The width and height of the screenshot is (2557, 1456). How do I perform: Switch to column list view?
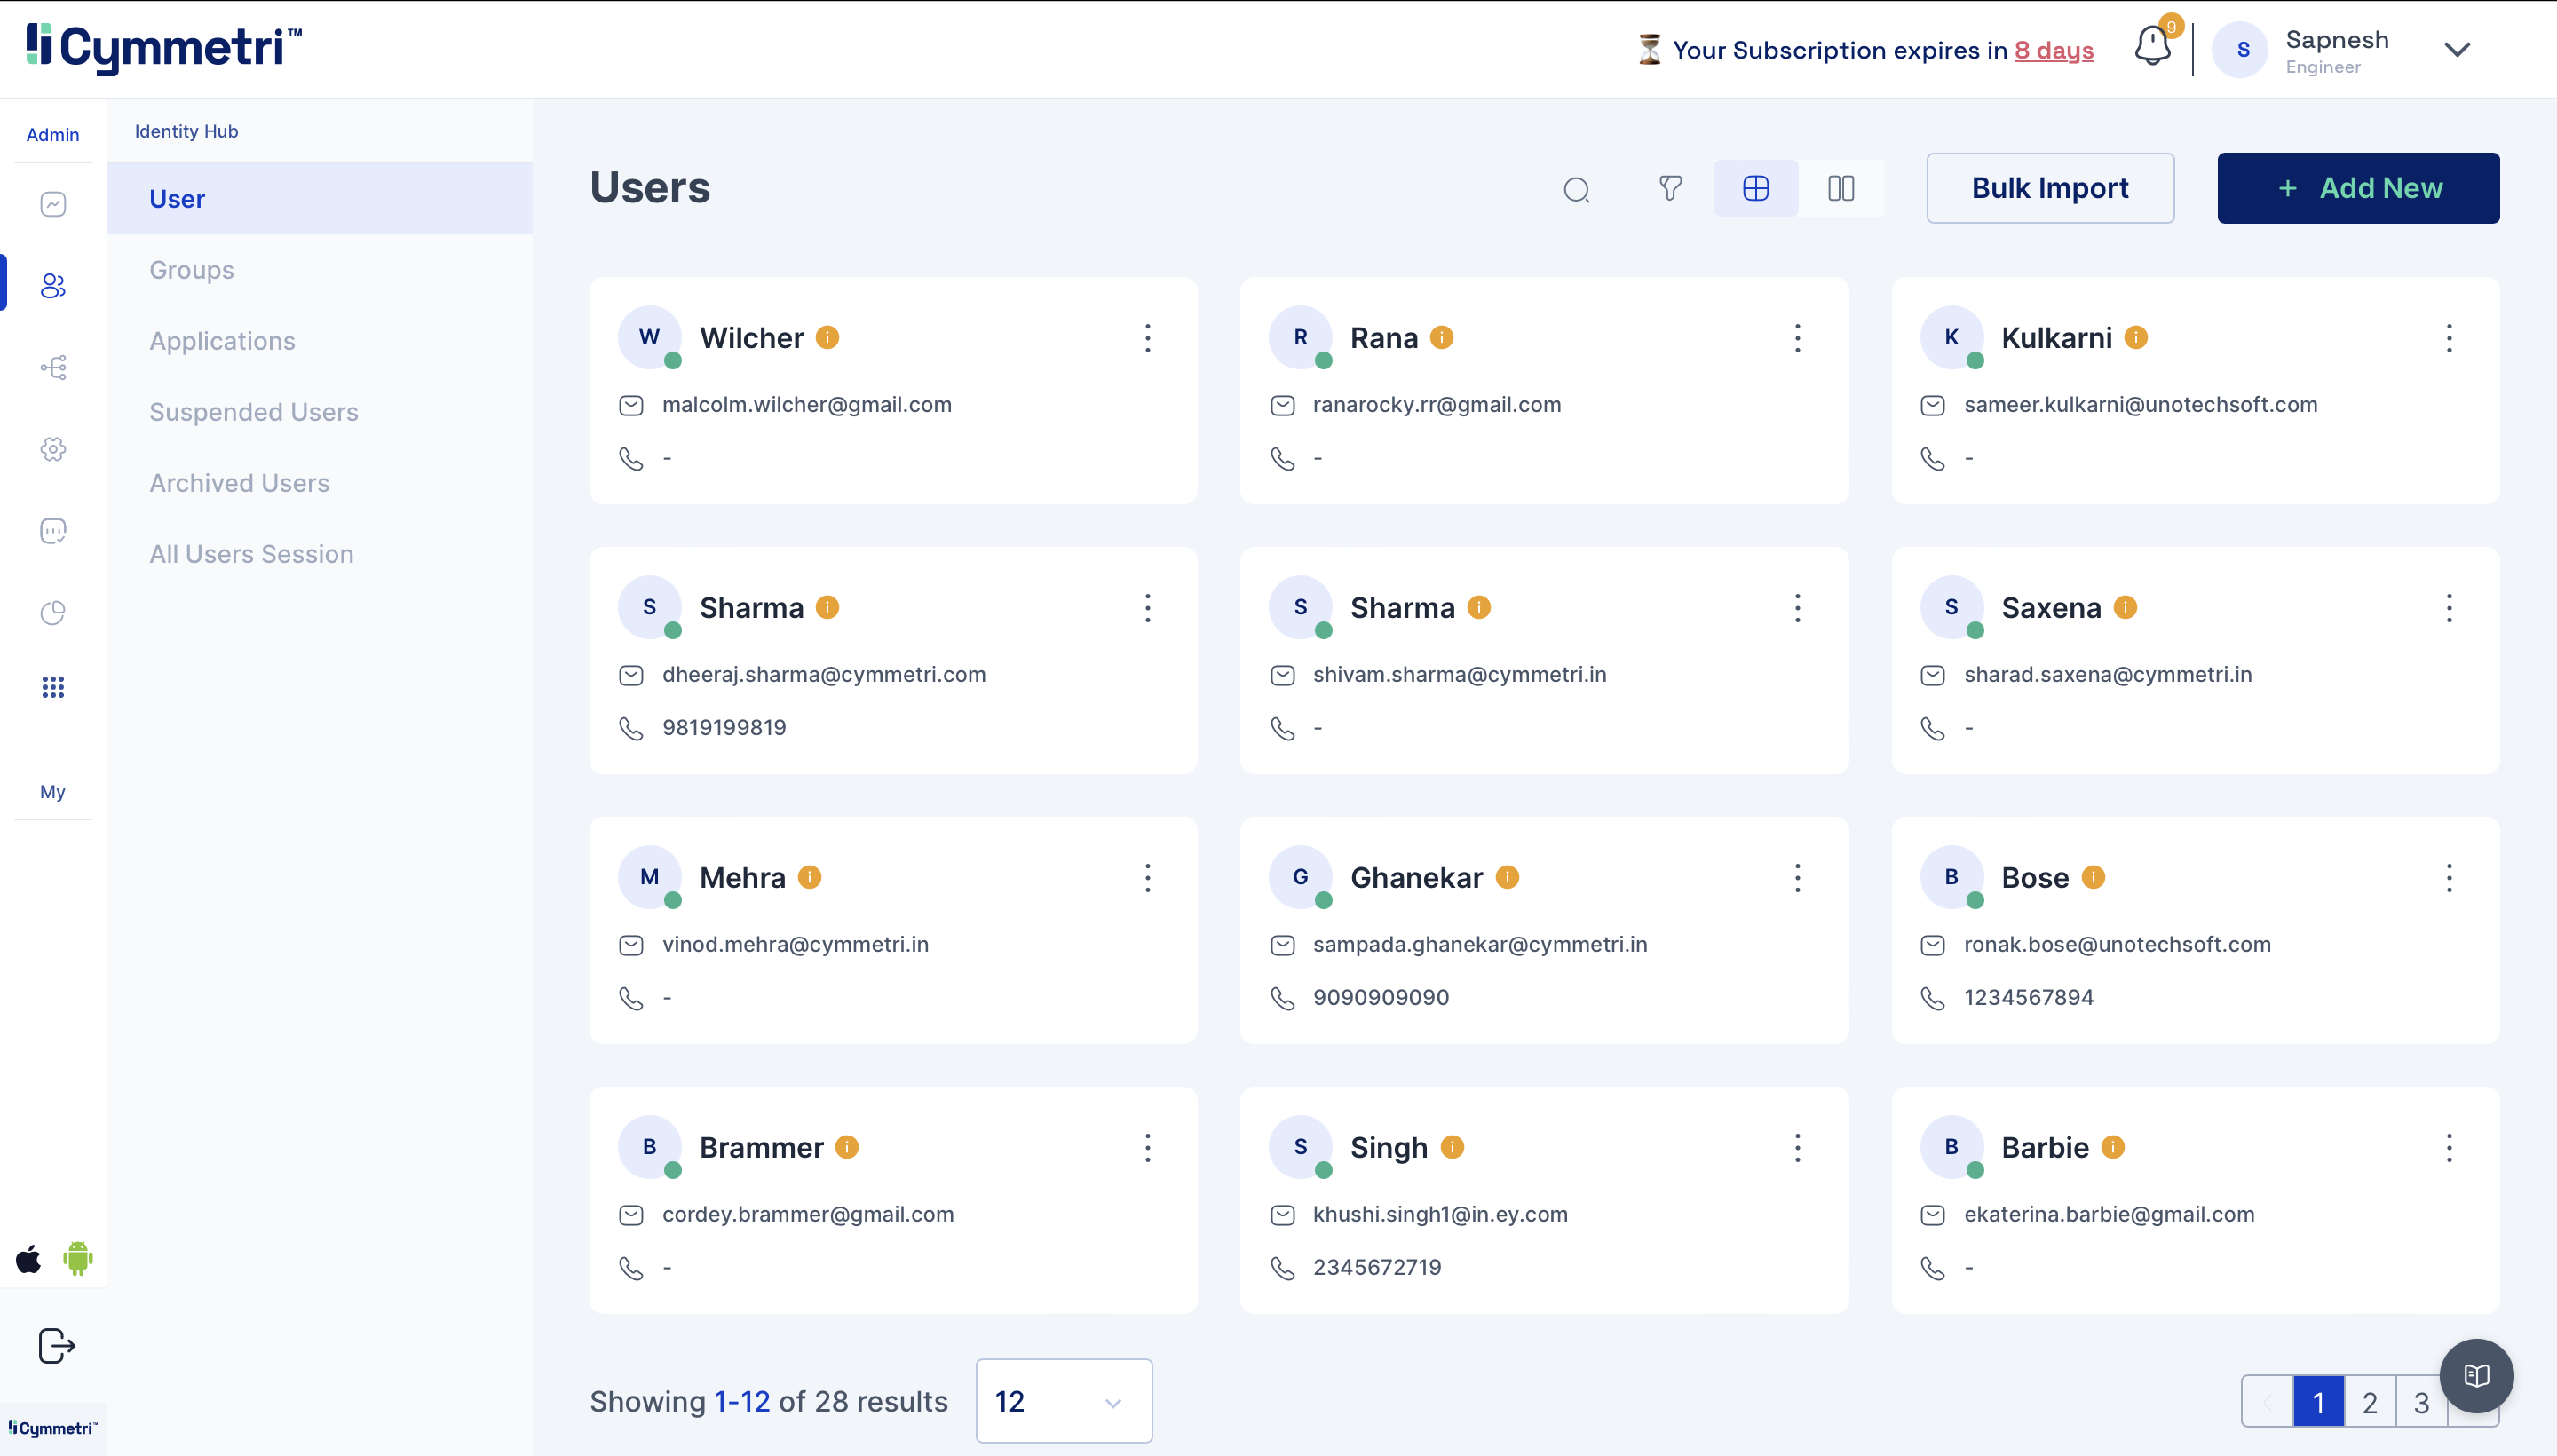tap(1840, 188)
